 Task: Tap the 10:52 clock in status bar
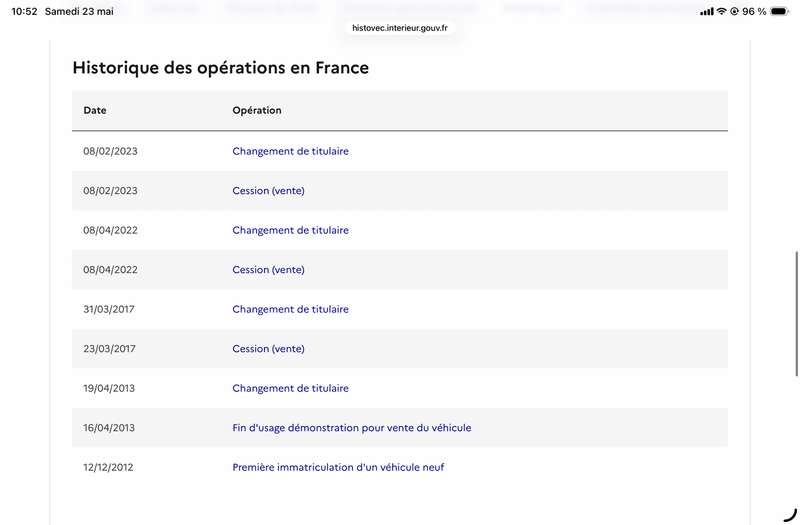point(24,11)
